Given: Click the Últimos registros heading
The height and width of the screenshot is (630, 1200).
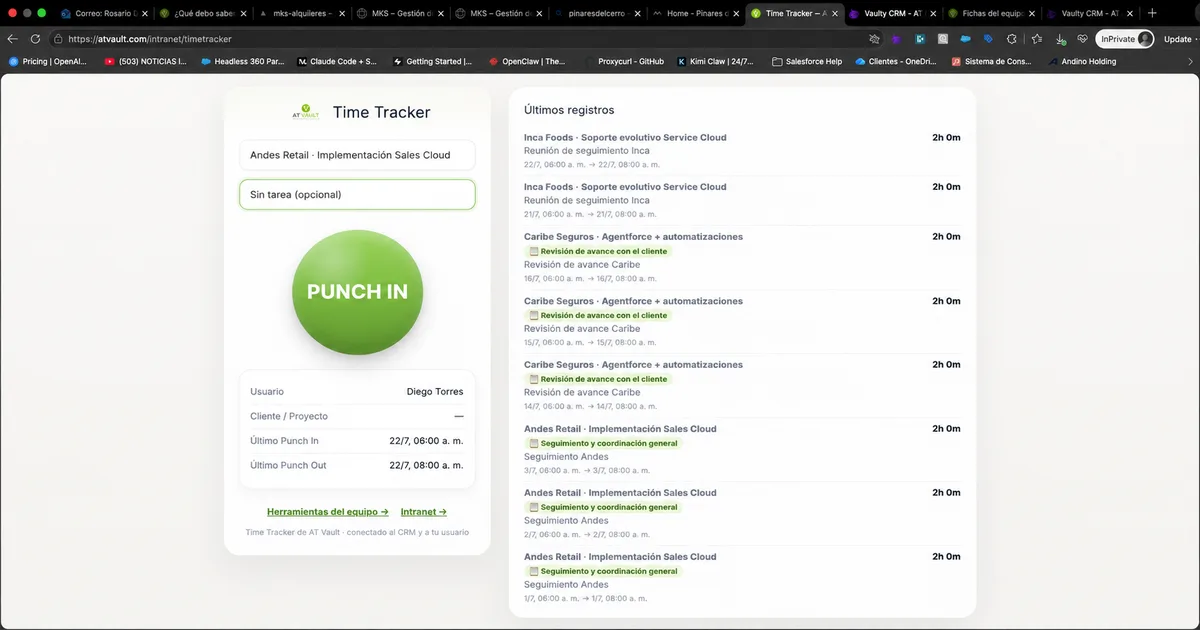Looking at the screenshot, I should (x=569, y=110).
